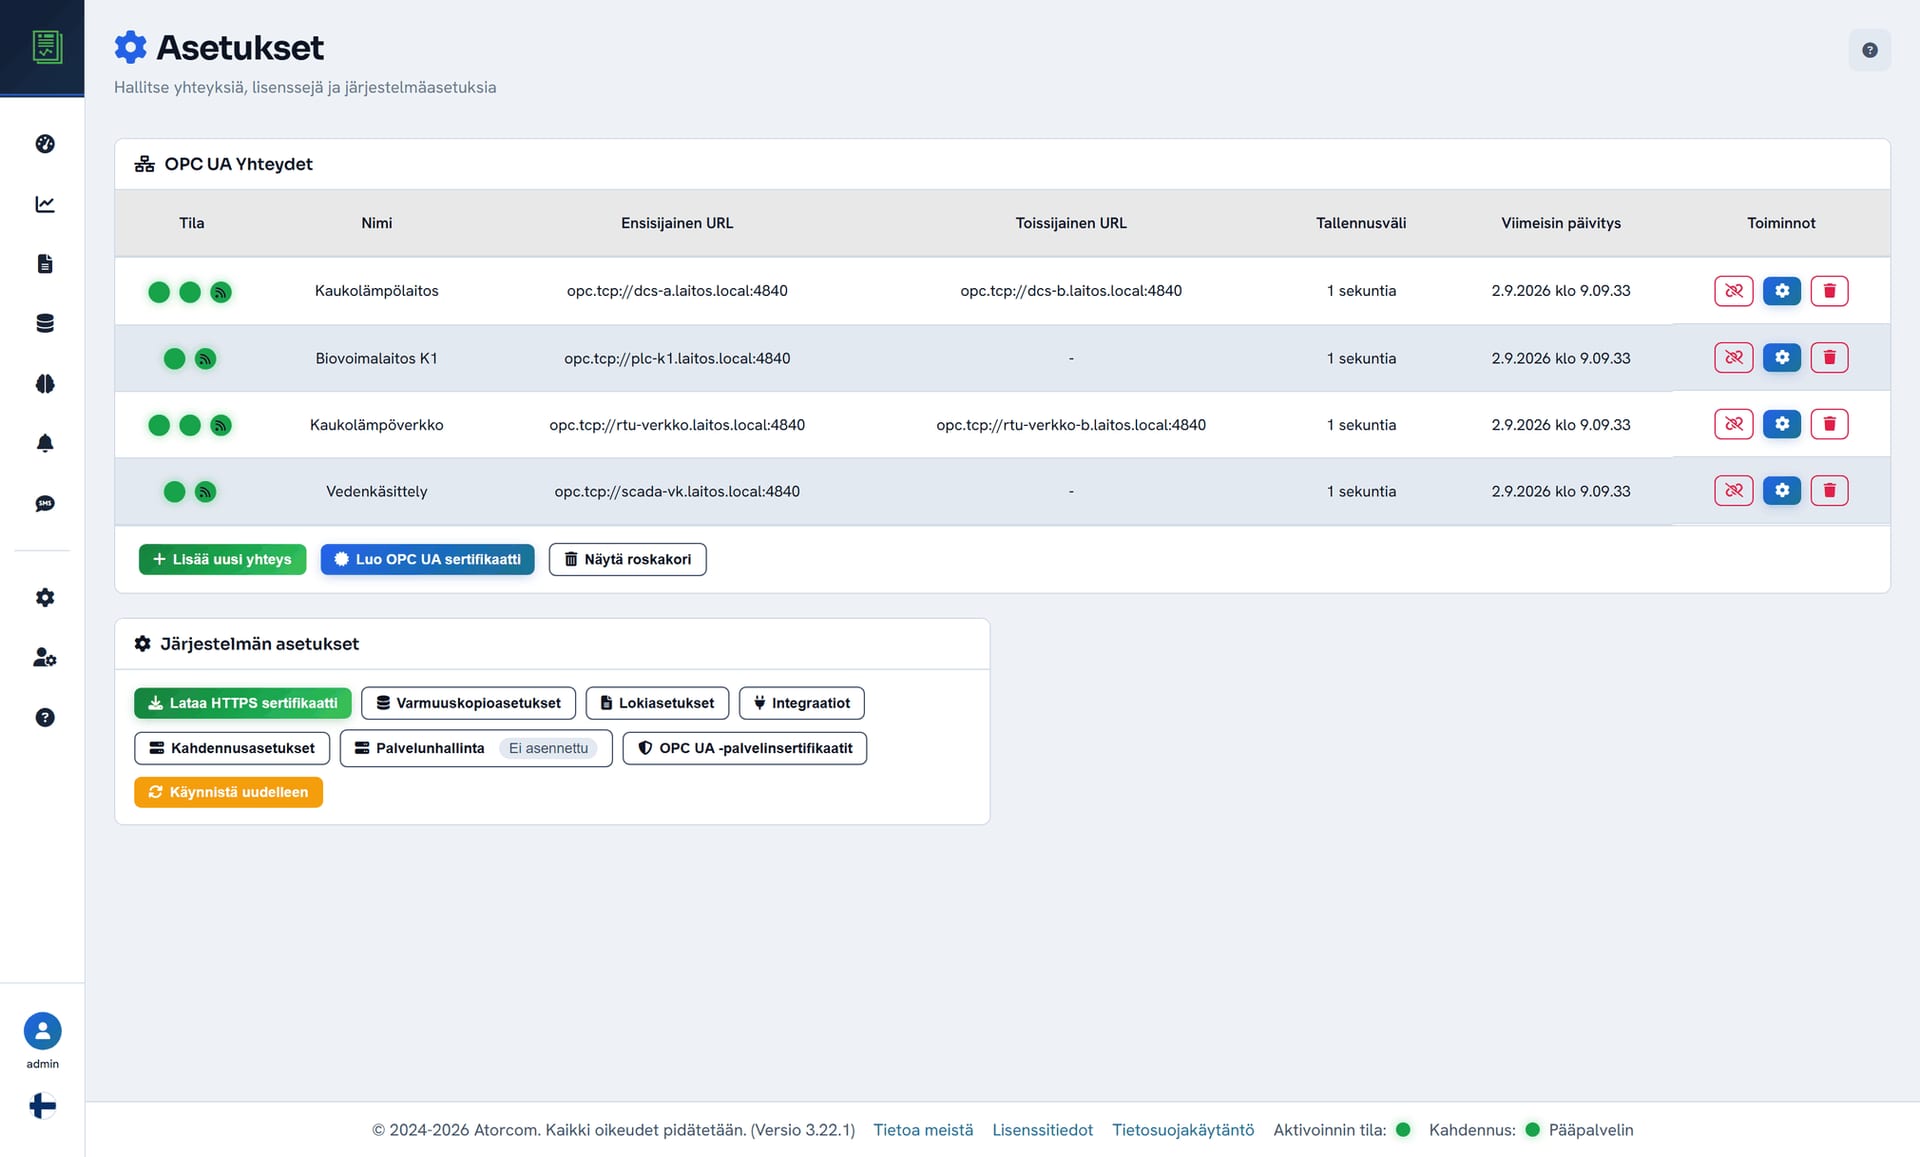Switch language with the Finnish flag icon
This screenshot has height=1157, width=1920.
click(x=43, y=1105)
